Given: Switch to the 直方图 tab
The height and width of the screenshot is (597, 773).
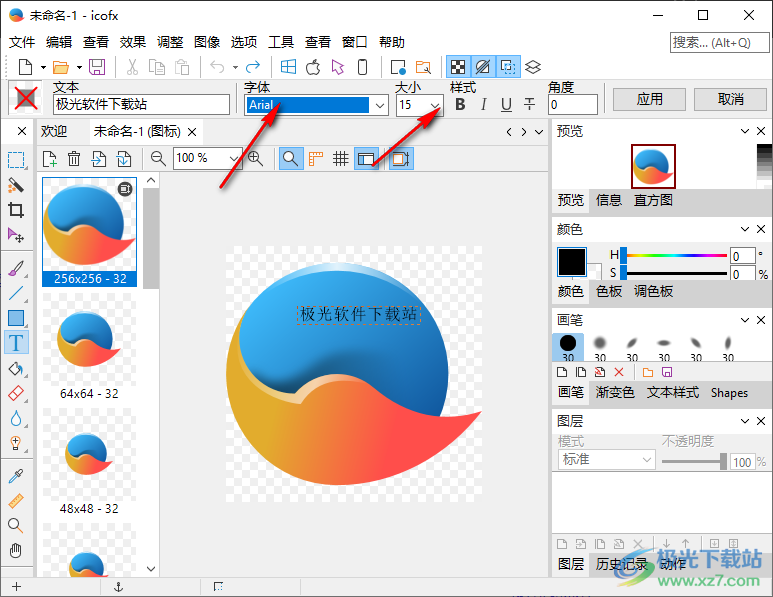Looking at the screenshot, I should (653, 200).
